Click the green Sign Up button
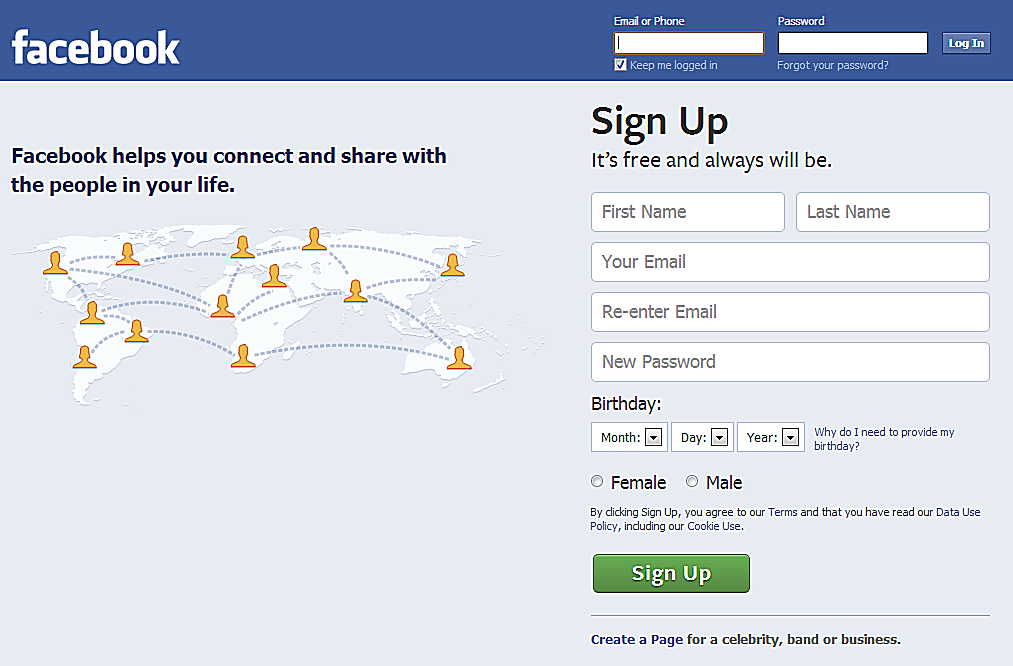 tap(671, 573)
